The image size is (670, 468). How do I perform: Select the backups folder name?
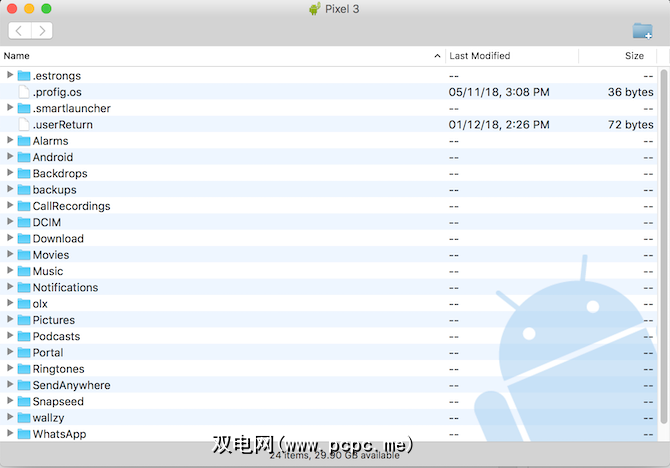click(55, 190)
